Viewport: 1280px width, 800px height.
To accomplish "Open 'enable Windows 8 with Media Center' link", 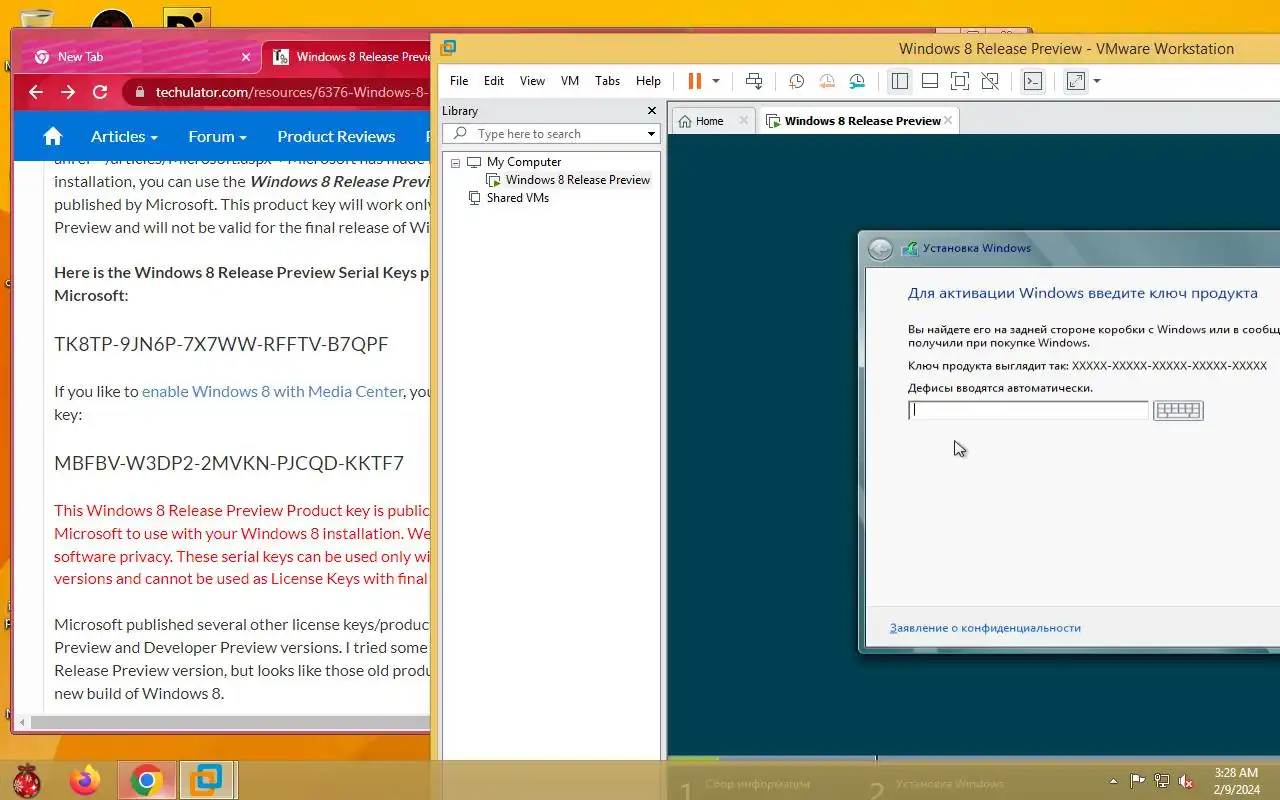I will 273,391.
